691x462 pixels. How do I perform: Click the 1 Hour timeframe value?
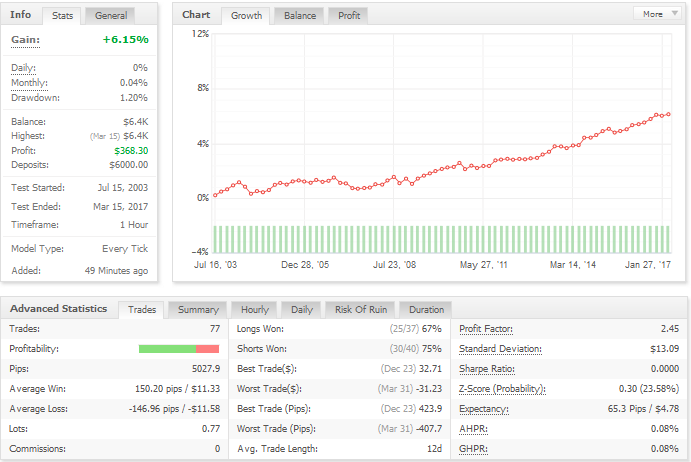(x=134, y=225)
